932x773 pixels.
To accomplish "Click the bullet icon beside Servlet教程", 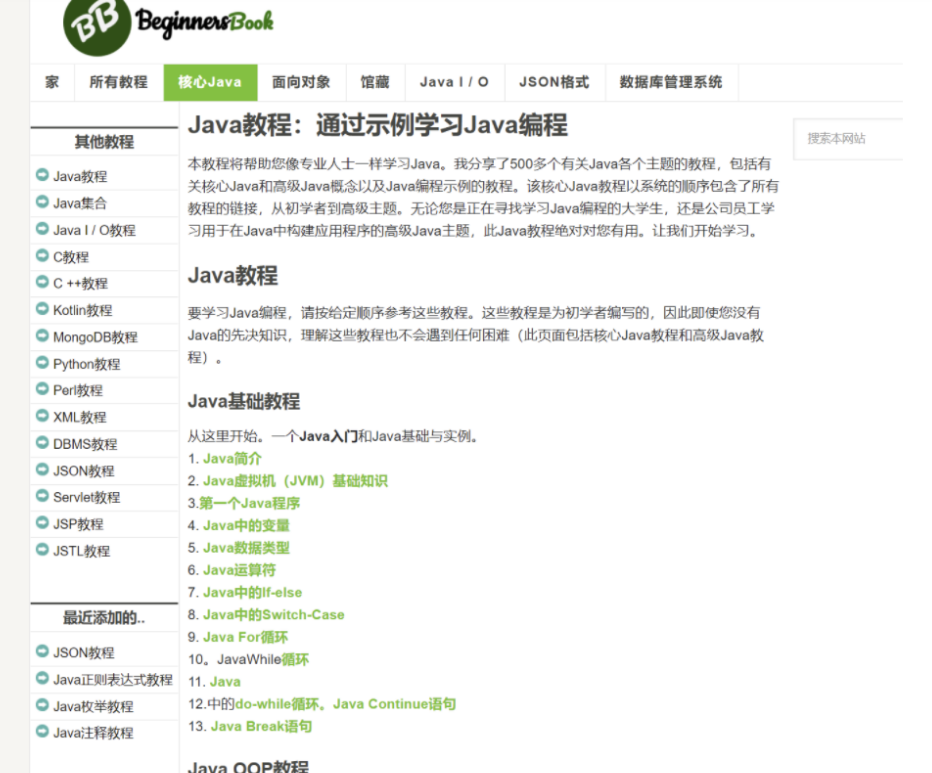I will tap(42, 496).
